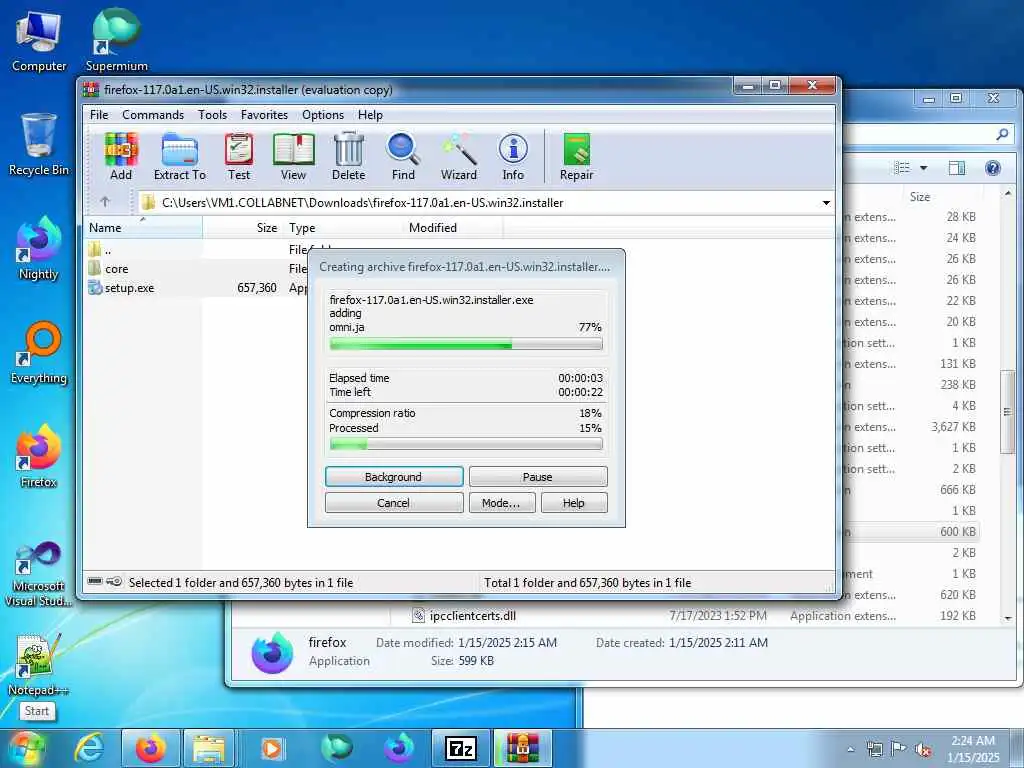This screenshot has width=1024, height=768.
Task: Open the Help menu in WinRAR
Action: point(370,114)
